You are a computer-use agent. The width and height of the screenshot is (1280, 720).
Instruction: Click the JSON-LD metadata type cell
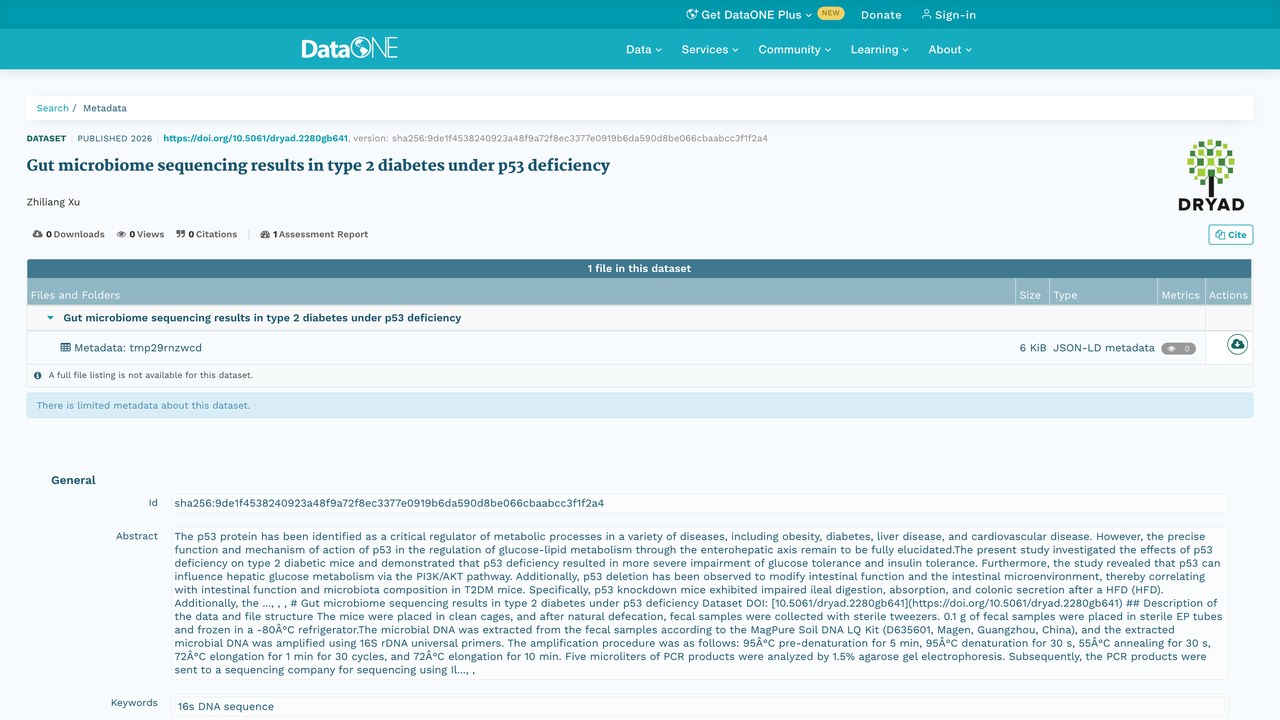(1103, 348)
